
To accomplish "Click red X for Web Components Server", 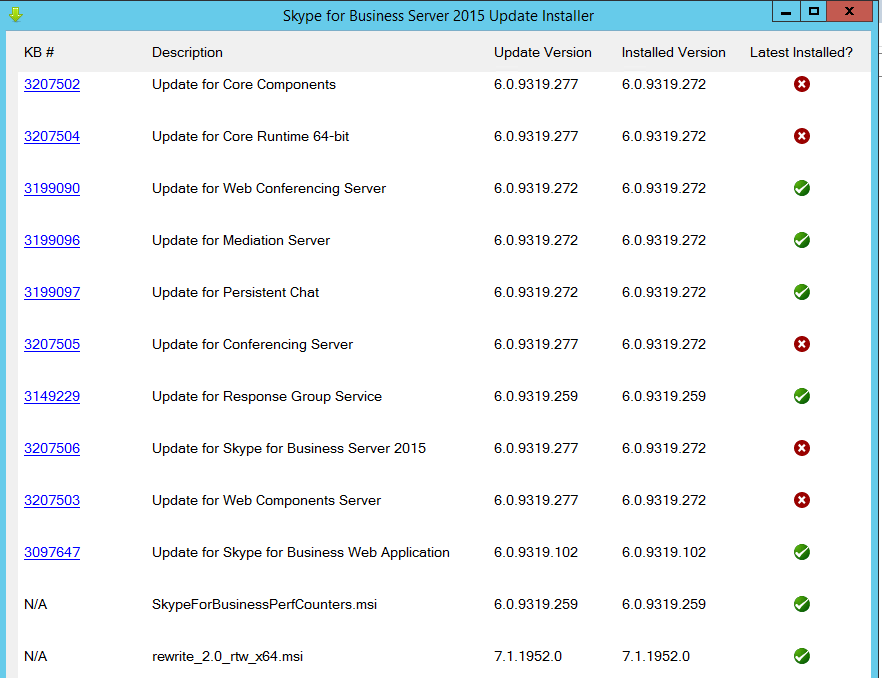I will [801, 500].
